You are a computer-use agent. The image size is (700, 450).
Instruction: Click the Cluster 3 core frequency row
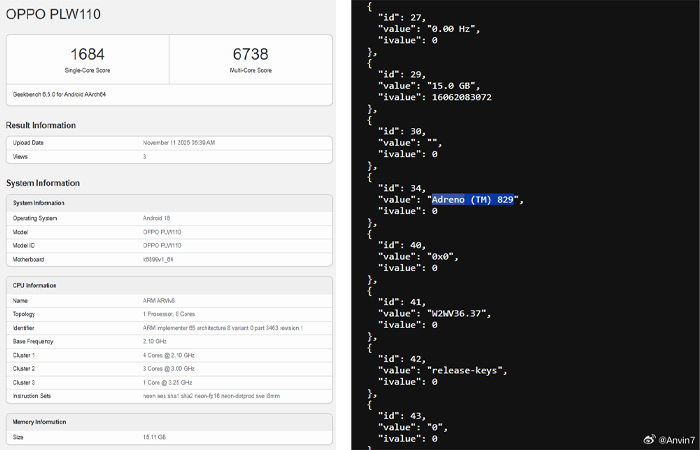coord(168,382)
